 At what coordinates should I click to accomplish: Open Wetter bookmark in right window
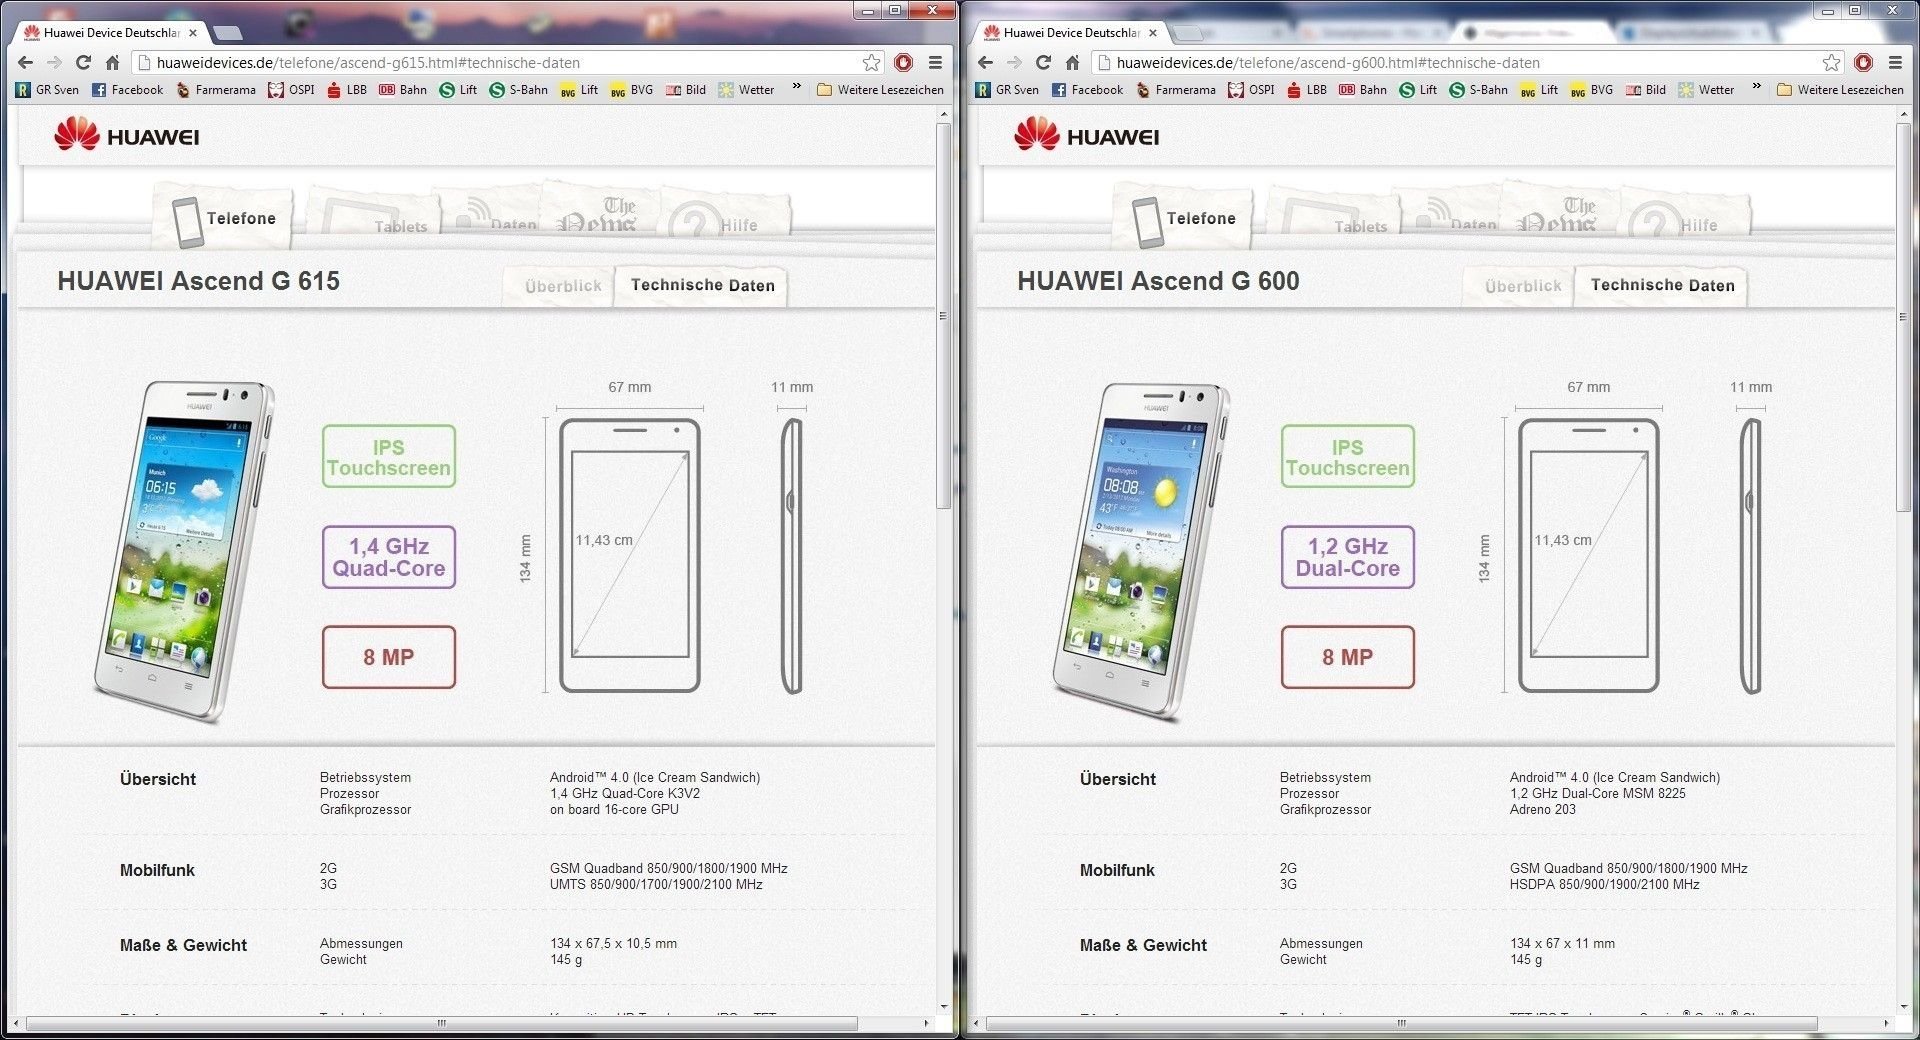pos(1706,90)
